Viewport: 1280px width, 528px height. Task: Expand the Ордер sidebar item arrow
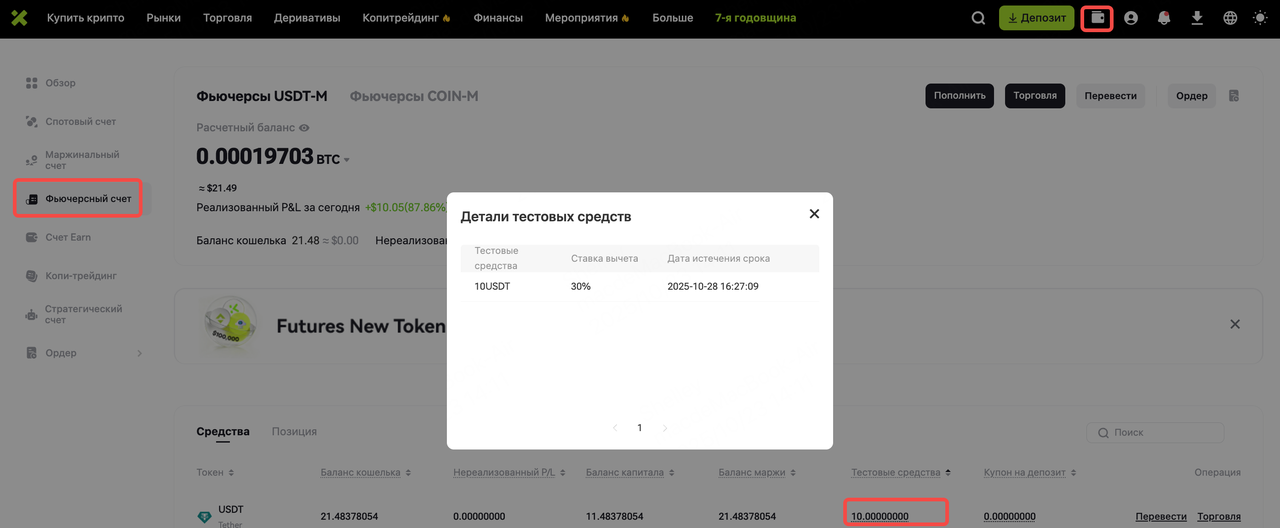(x=139, y=353)
